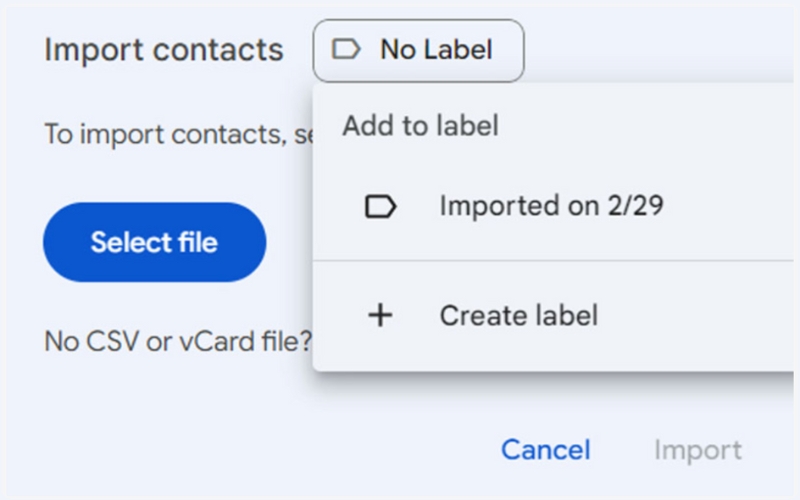This screenshot has width=800, height=500.
Task: Click the label icon in No Label chip
Action: click(346, 50)
